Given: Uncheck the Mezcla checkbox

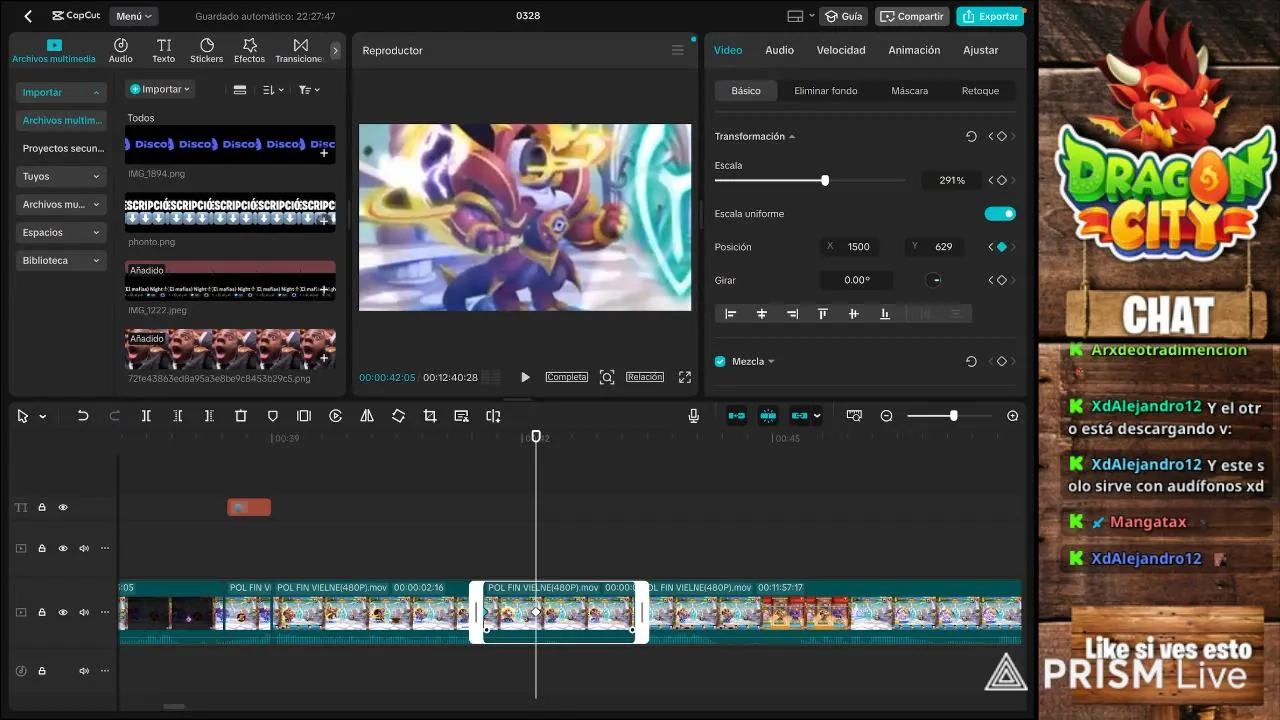Looking at the screenshot, I should tap(720, 361).
